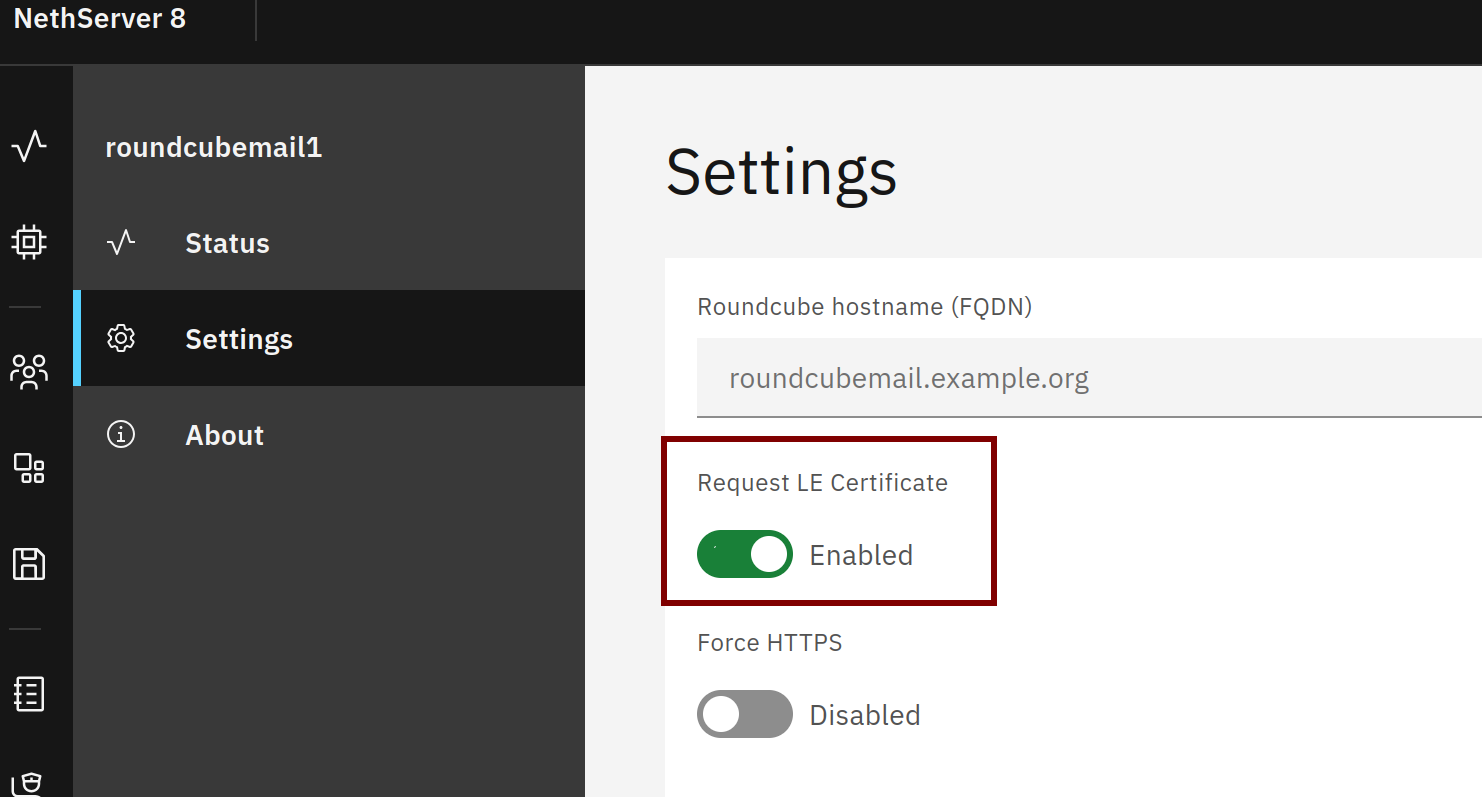Click the Settings page heading
The width and height of the screenshot is (1482, 797).
[x=782, y=173]
